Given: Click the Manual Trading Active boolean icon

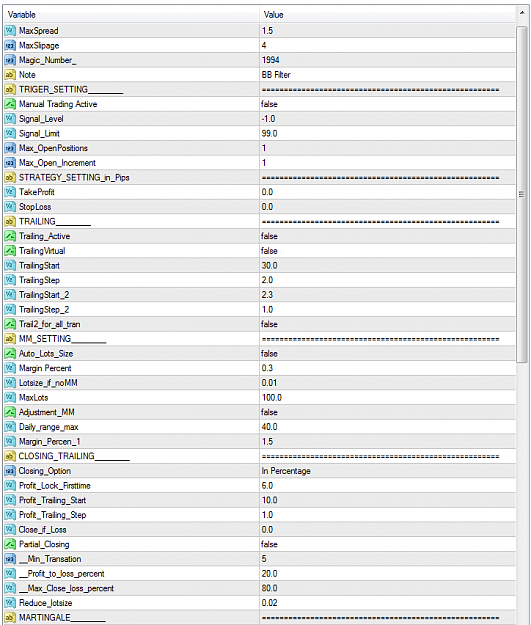Looking at the screenshot, I should click(x=10, y=104).
